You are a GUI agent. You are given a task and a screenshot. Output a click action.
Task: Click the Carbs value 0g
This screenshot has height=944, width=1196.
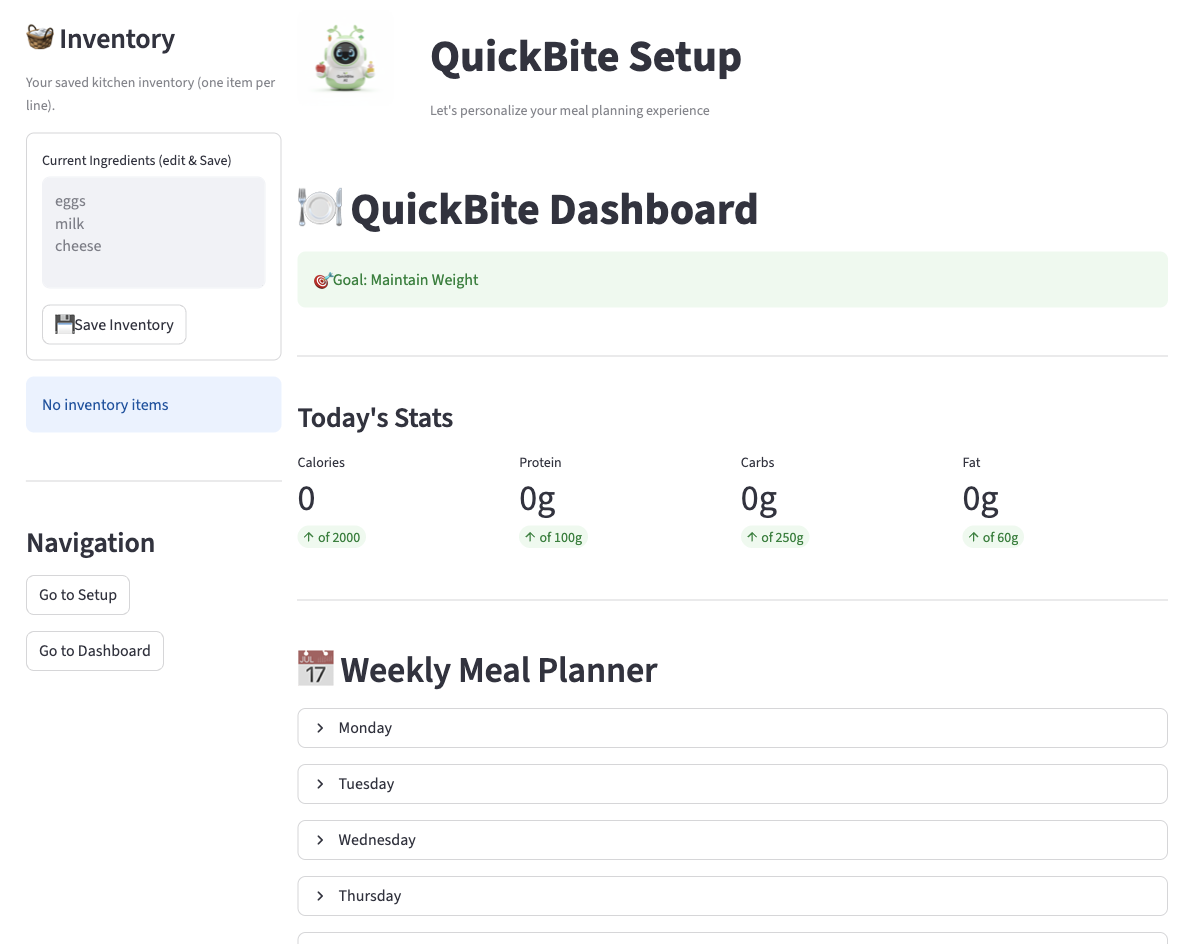pos(759,500)
